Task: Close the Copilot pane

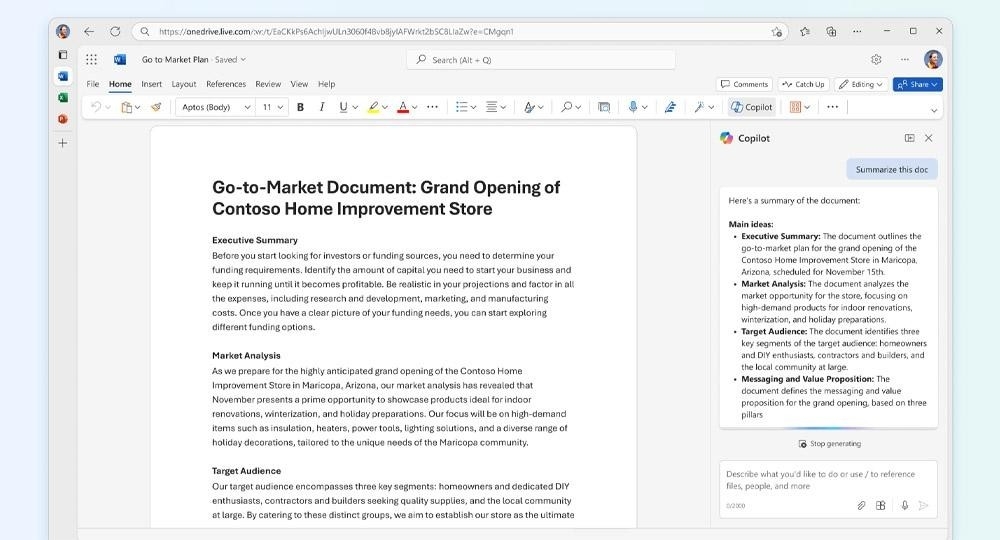Action: (929, 138)
